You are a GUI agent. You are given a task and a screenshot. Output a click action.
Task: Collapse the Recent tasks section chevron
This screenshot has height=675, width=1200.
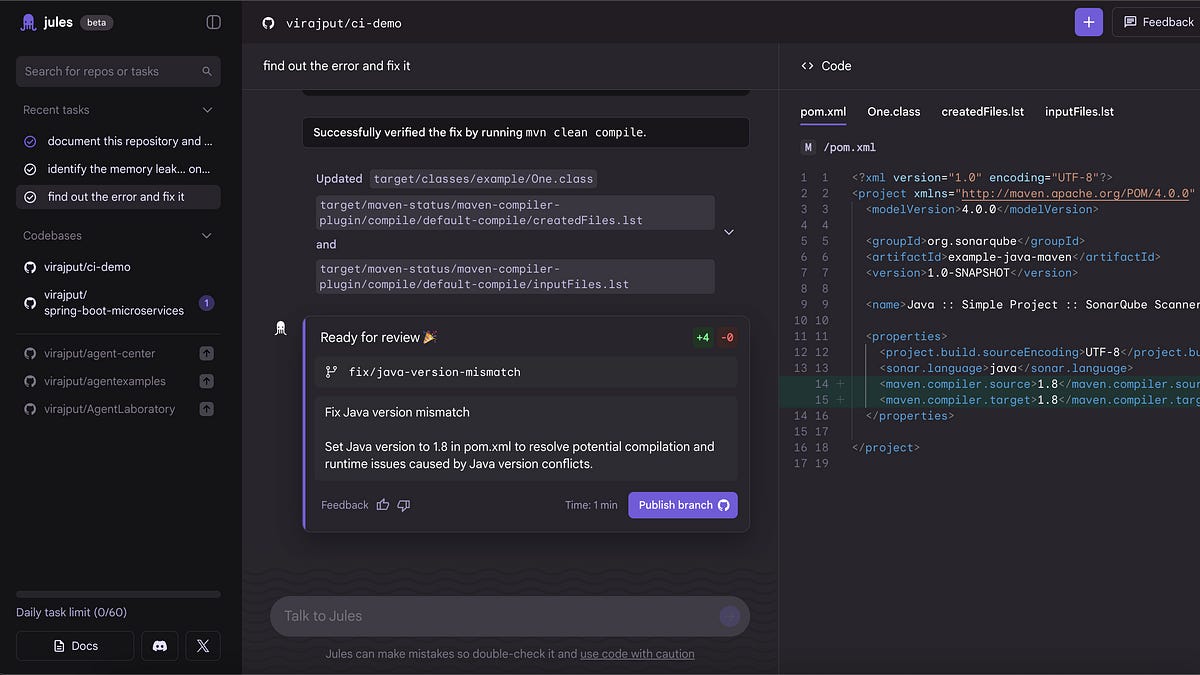click(x=207, y=110)
